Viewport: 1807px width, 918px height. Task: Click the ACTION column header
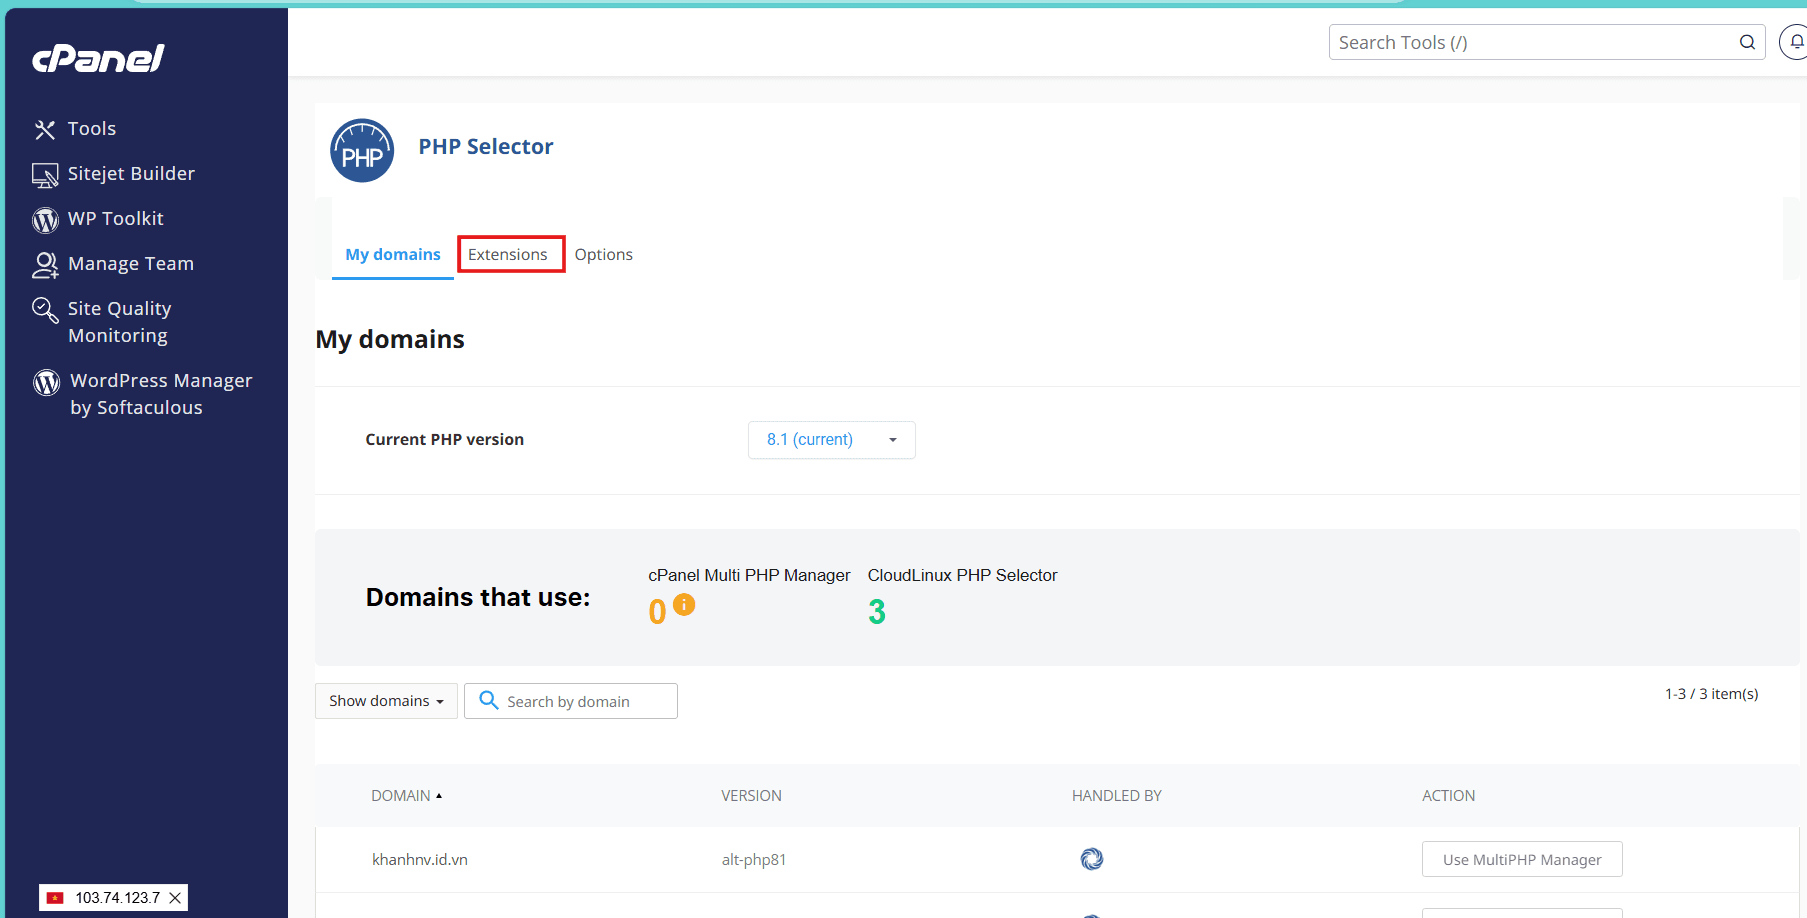pyautogui.click(x=1448, y=796)
